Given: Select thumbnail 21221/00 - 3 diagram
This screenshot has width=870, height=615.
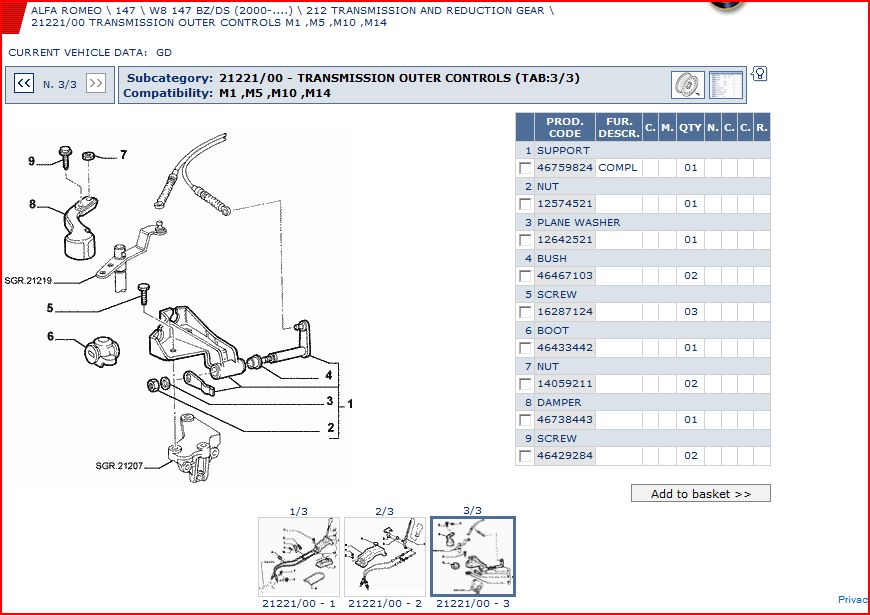Looking at the screenshot, I should [473, 557].
